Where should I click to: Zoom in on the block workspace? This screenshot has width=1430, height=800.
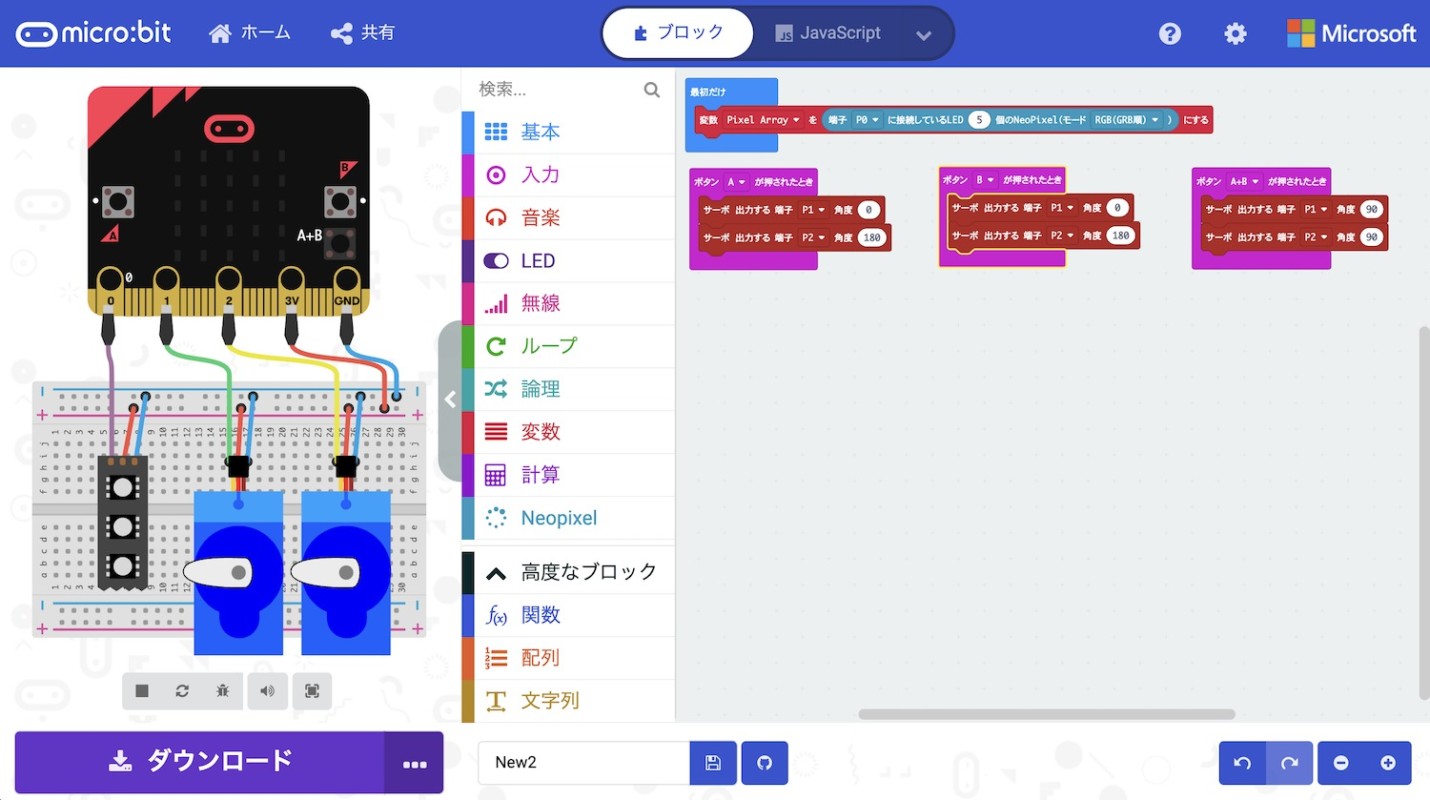(1389, 762)
